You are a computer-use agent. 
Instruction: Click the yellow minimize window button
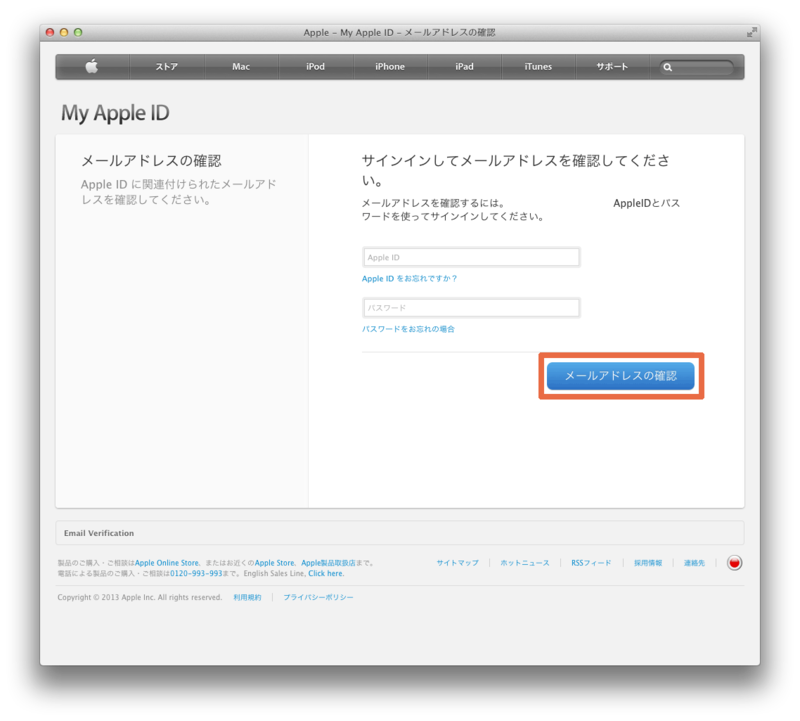point(64,32)
